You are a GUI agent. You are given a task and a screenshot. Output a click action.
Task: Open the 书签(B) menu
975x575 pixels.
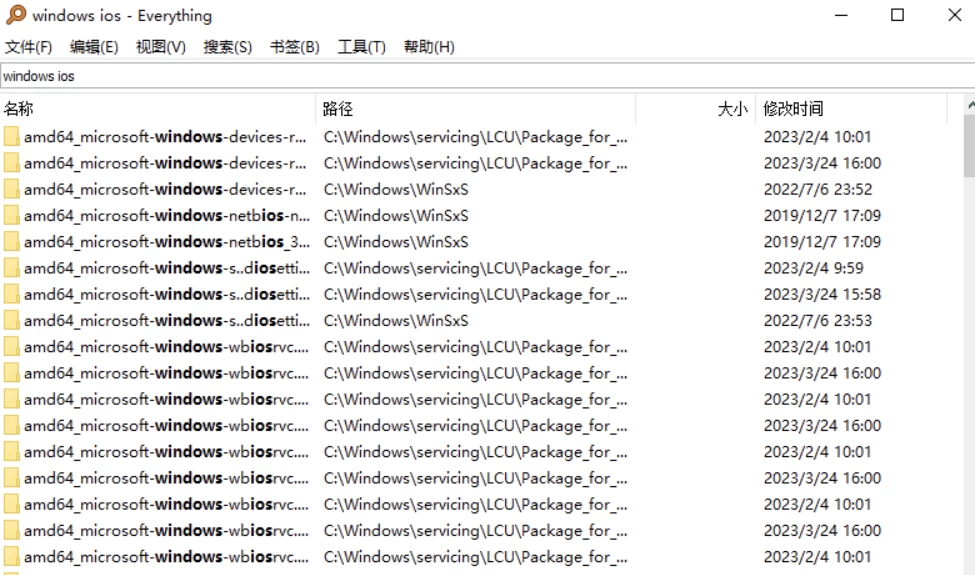(x=295, y=47)
